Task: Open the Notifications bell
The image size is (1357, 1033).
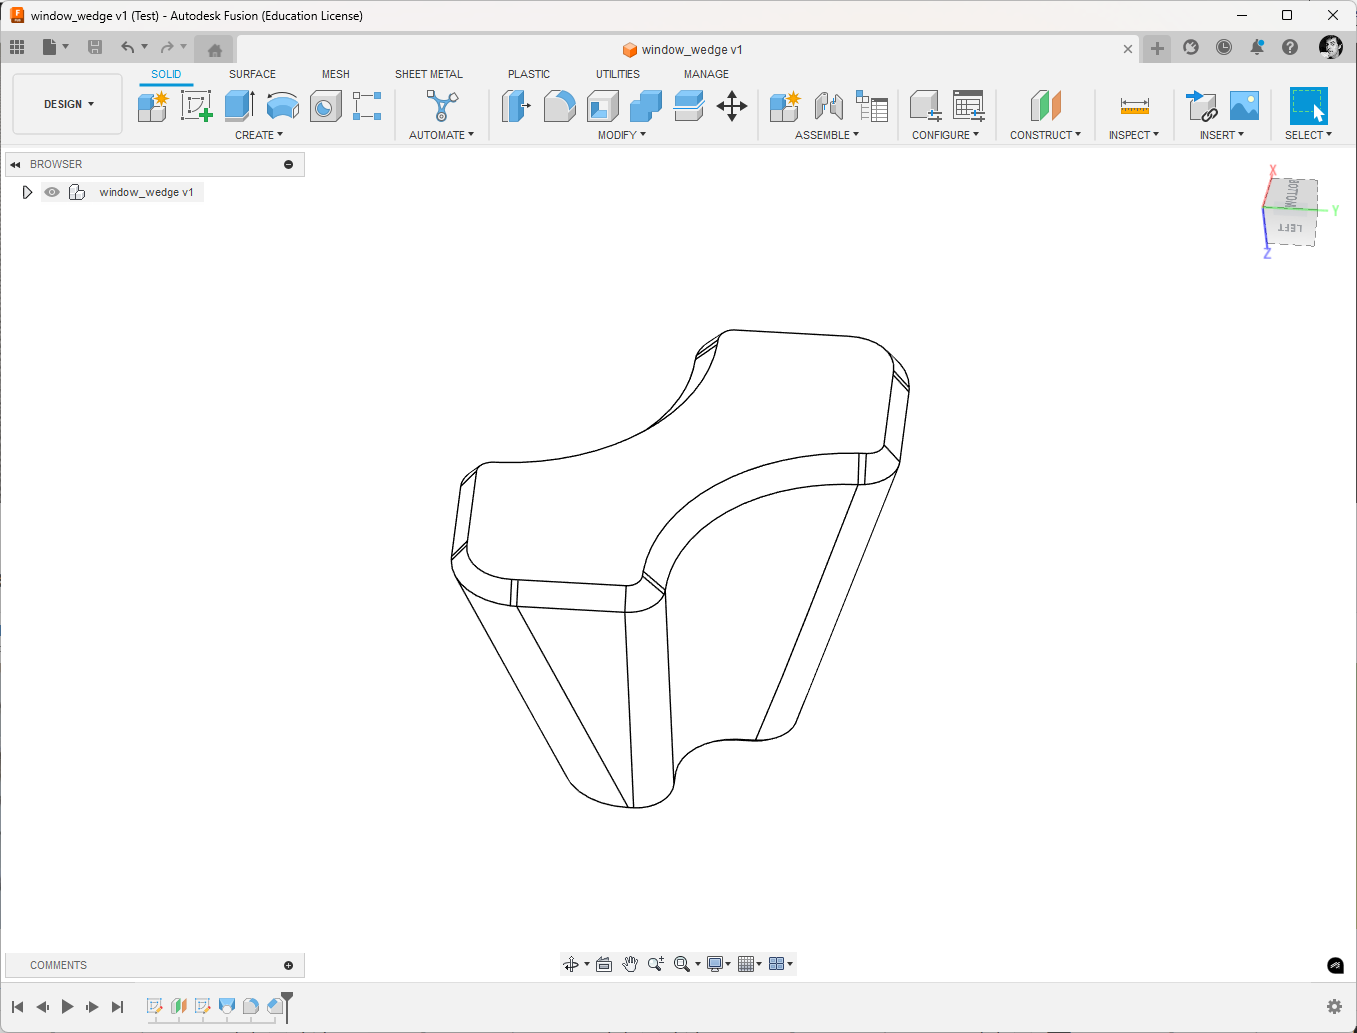Action: click(x=1257, y=47)
